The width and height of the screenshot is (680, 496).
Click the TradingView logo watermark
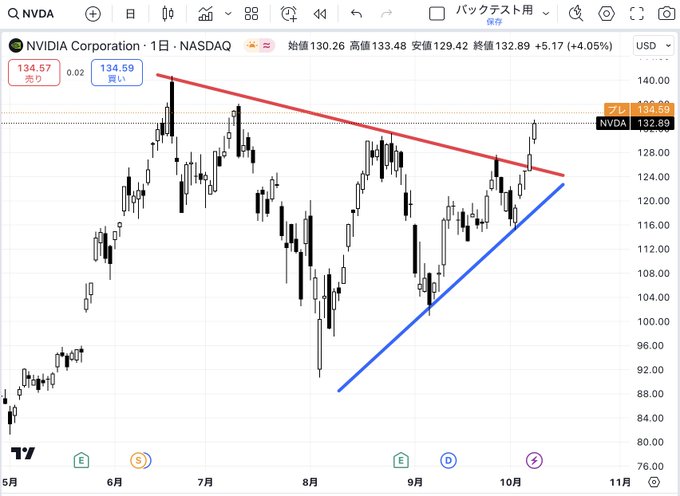point(23,453)
